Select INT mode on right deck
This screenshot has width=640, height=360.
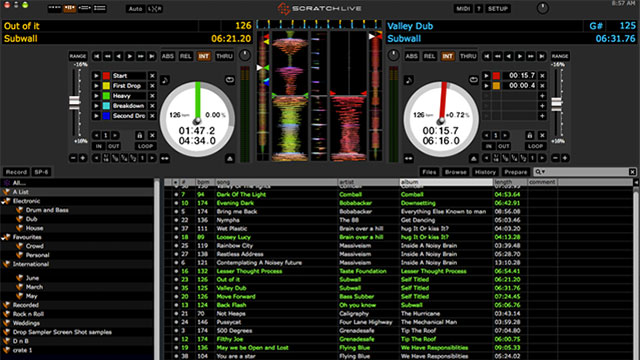coord(447,56)
